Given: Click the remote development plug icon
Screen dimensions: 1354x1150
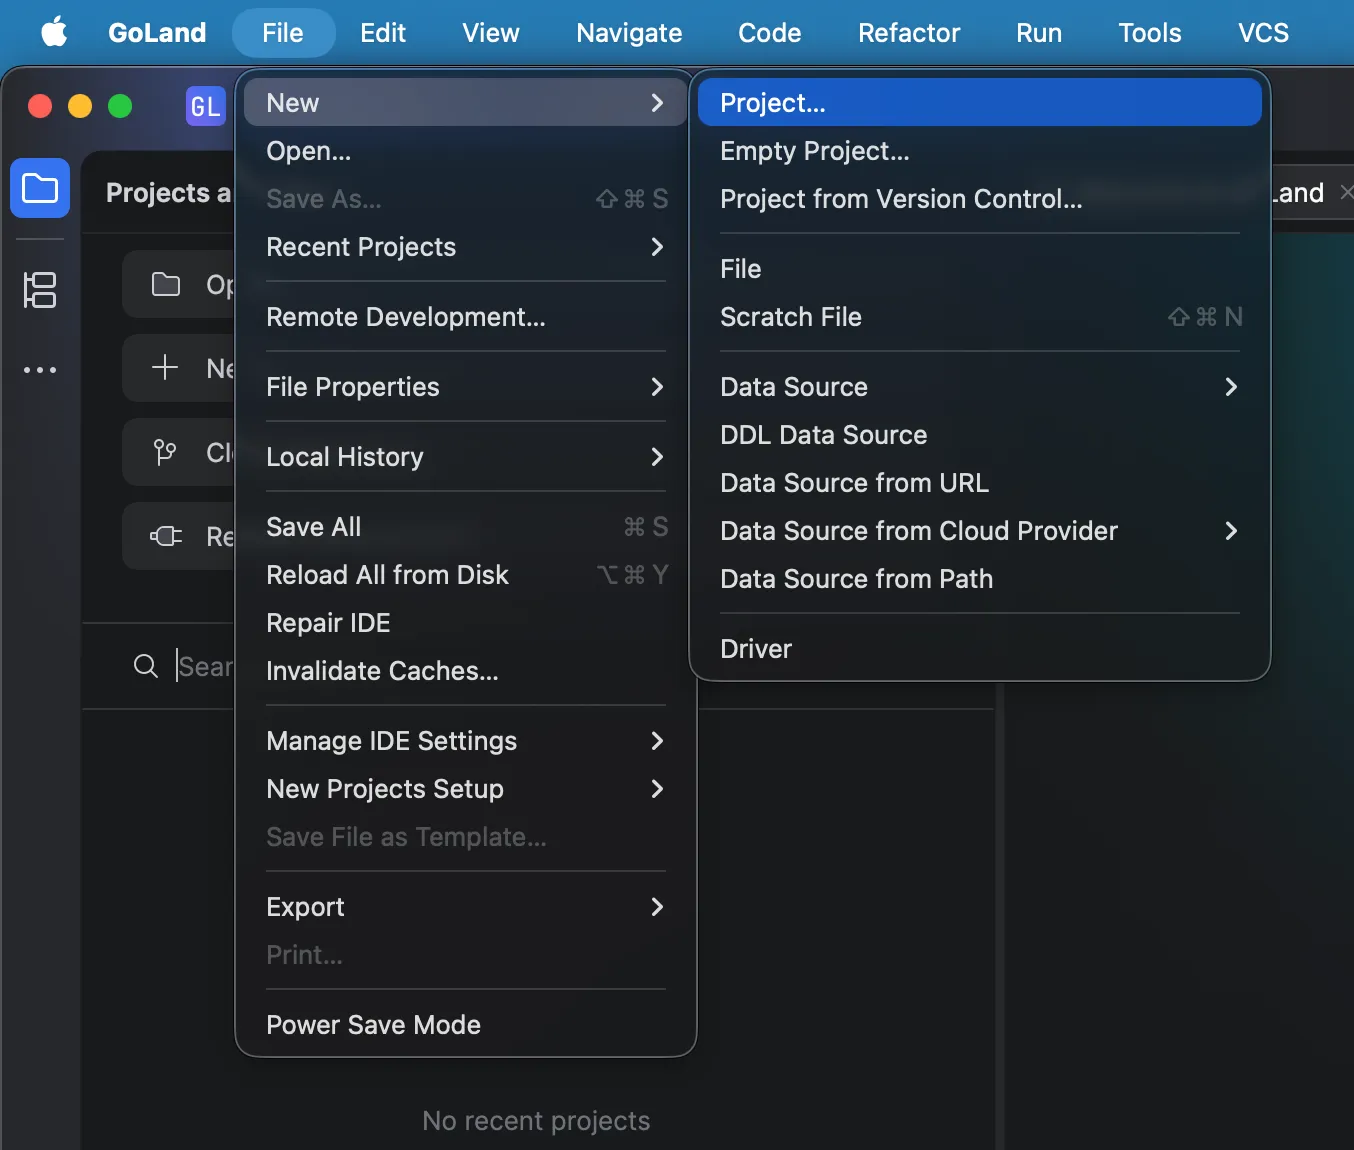Looking at the screenshot, I should coord(165,536).
